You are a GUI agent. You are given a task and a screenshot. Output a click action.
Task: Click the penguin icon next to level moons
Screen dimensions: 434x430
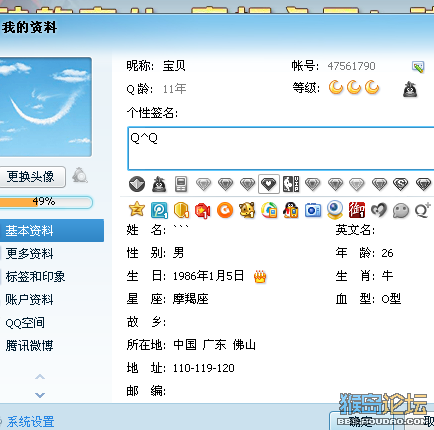pyautogui.click(x=410, y=89)
